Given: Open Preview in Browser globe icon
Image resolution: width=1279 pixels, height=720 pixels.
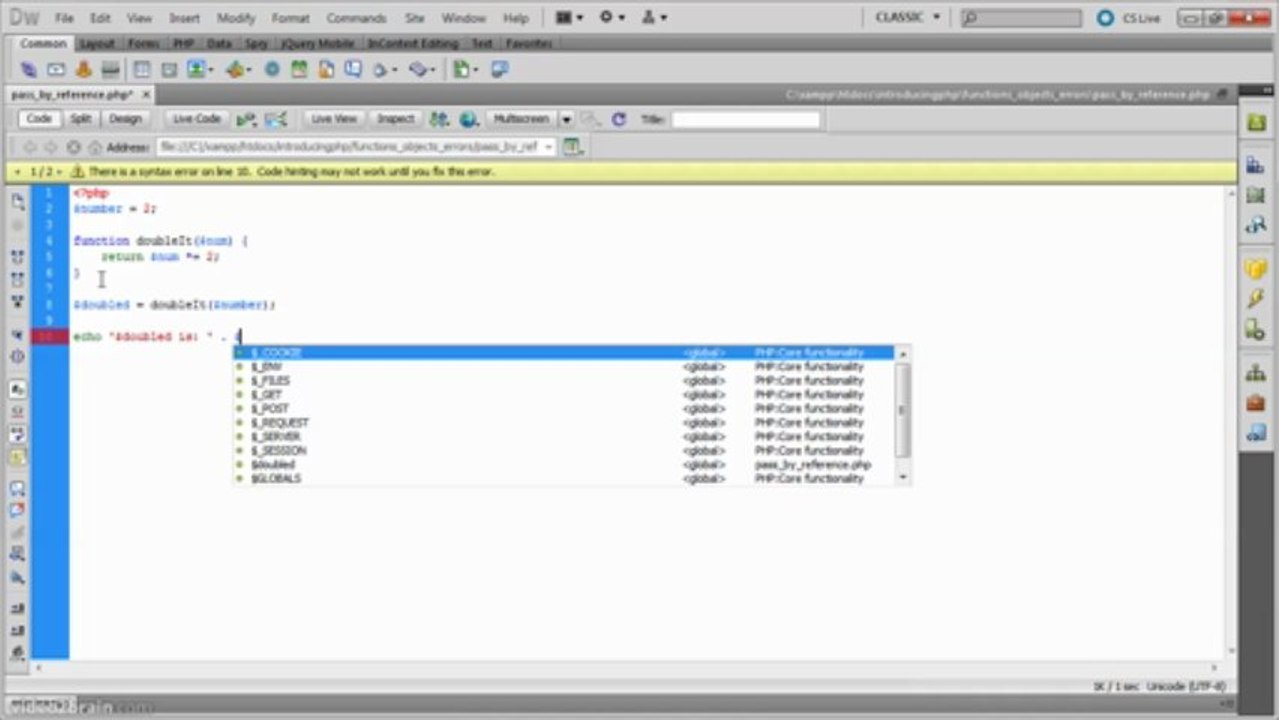Looking at the screenshot, I should pos(468,119).
